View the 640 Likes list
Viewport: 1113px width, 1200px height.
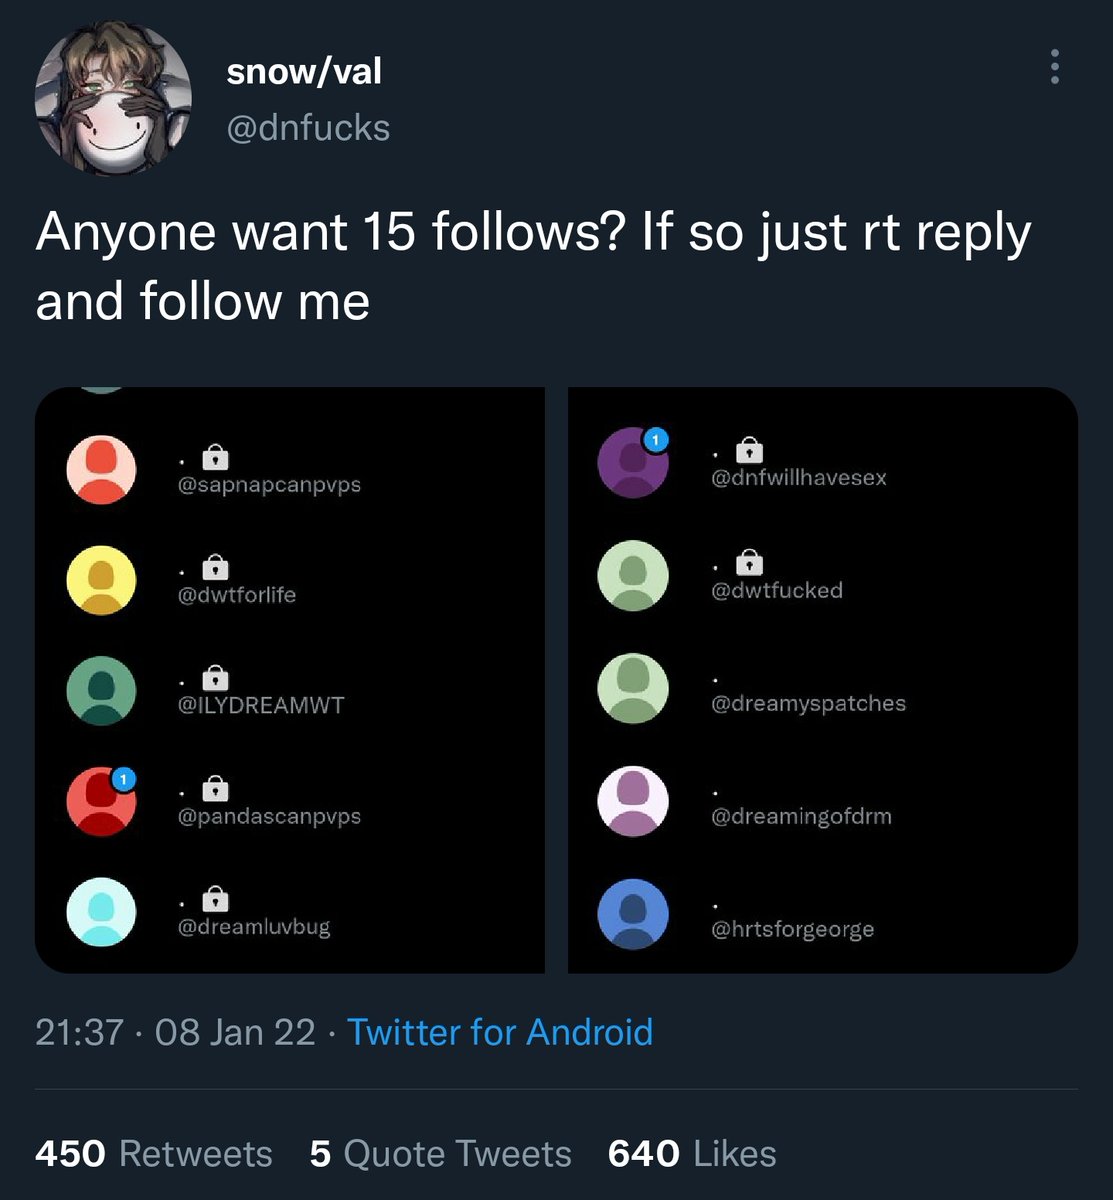[x=691, y=1153]
